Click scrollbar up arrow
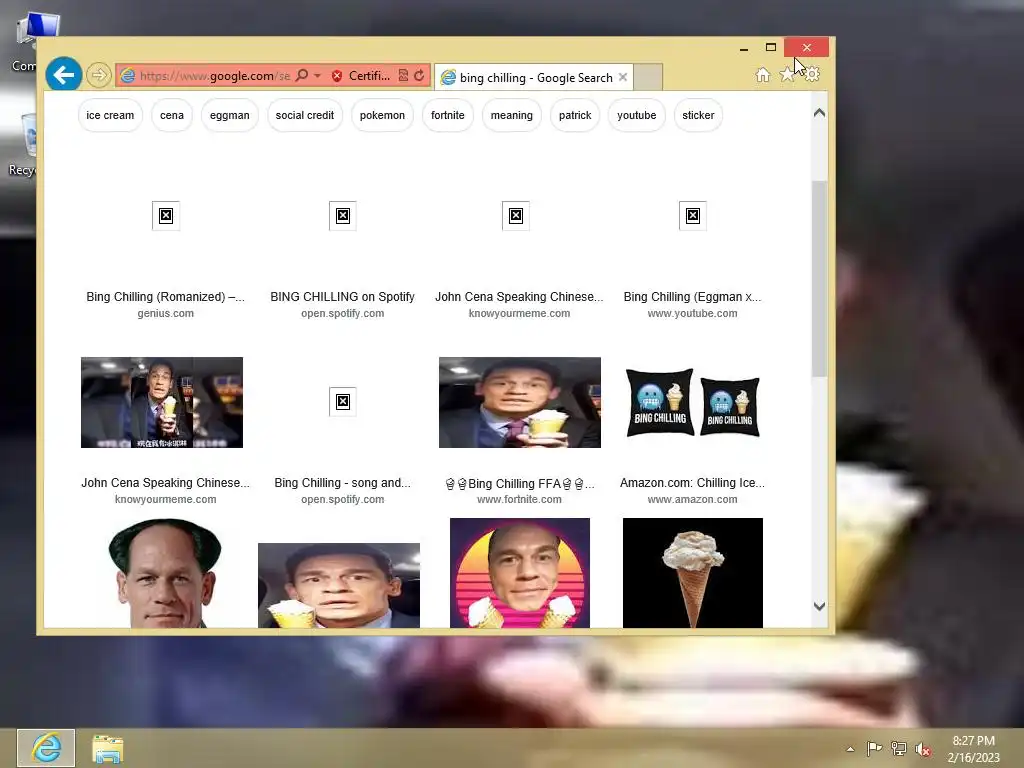 (820, 113)
